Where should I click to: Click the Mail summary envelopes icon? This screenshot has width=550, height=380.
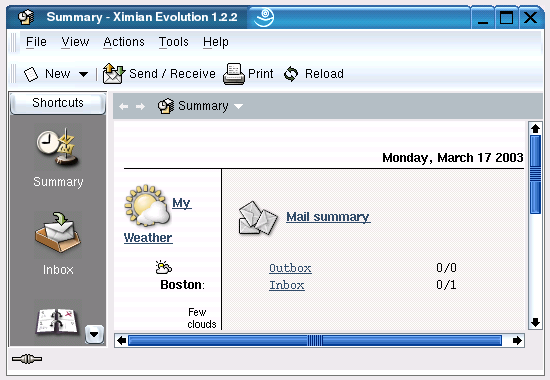point(257,218)
